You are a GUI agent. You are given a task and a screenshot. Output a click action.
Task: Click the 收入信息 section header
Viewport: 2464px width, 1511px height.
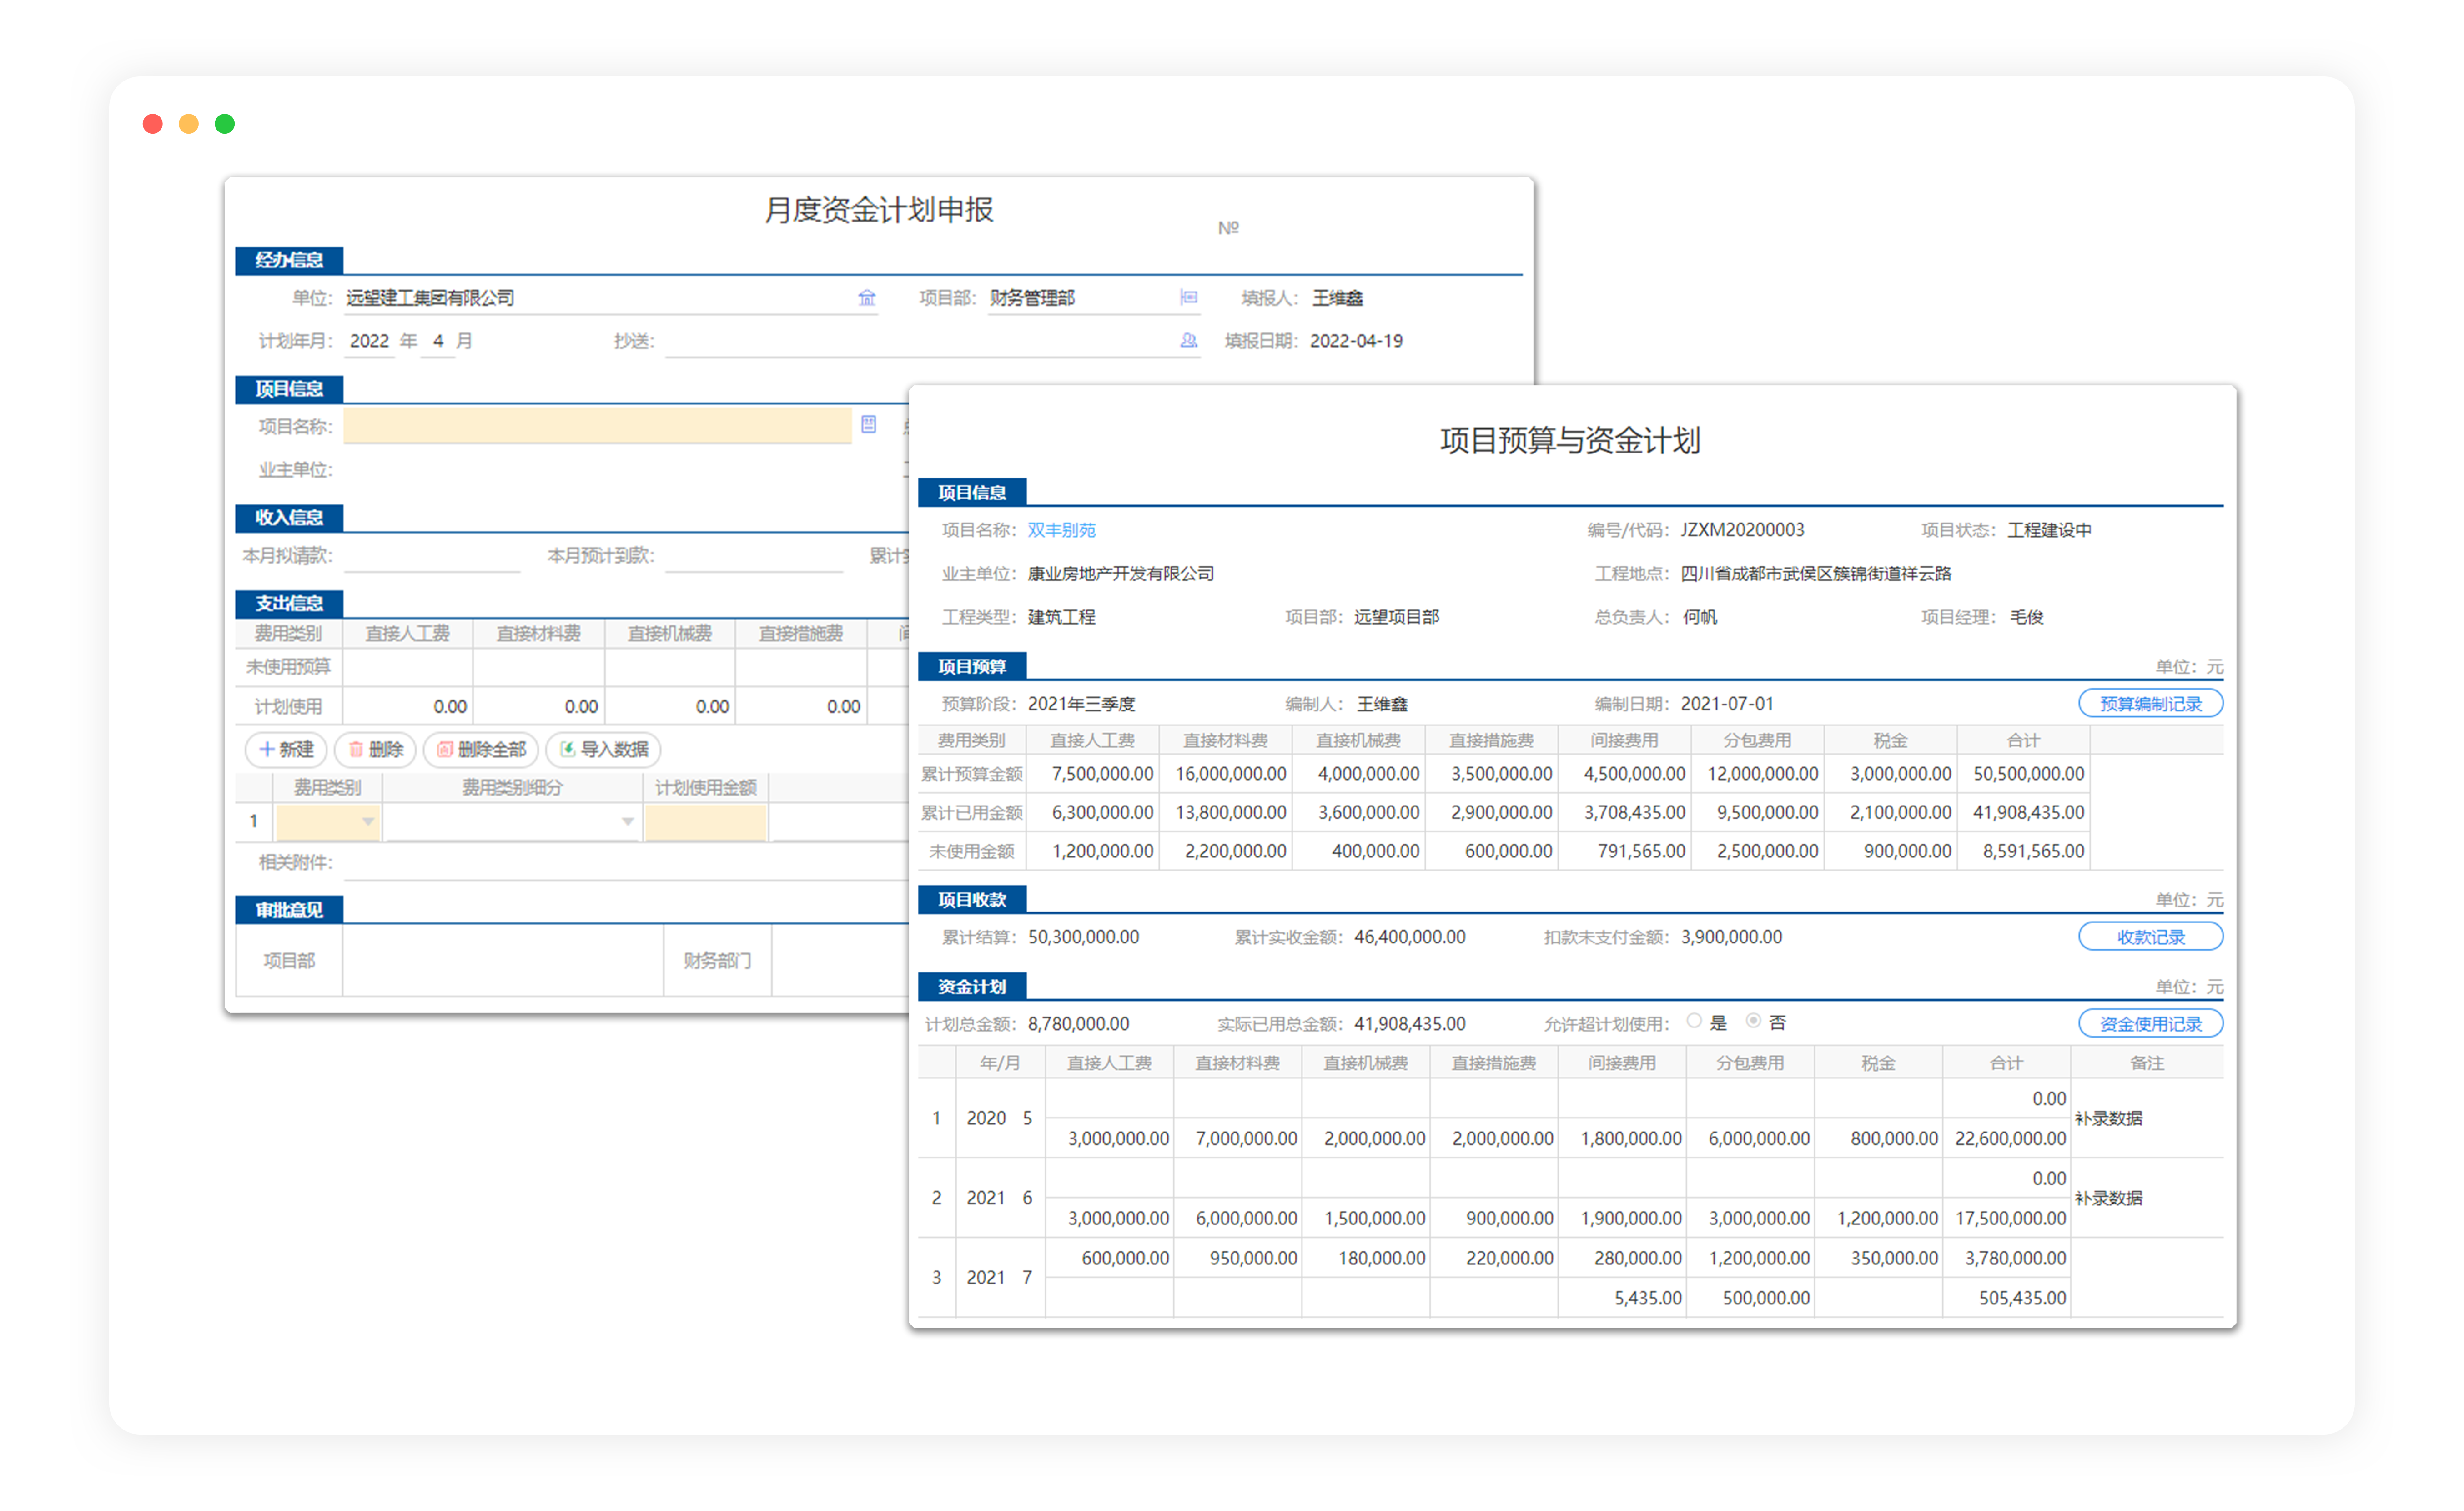289,517
